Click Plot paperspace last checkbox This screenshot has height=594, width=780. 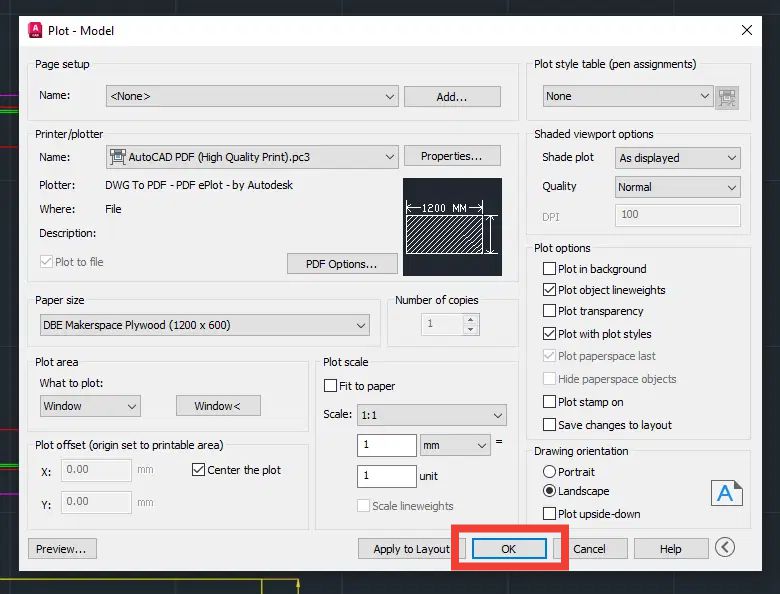[x=549, y=356]
